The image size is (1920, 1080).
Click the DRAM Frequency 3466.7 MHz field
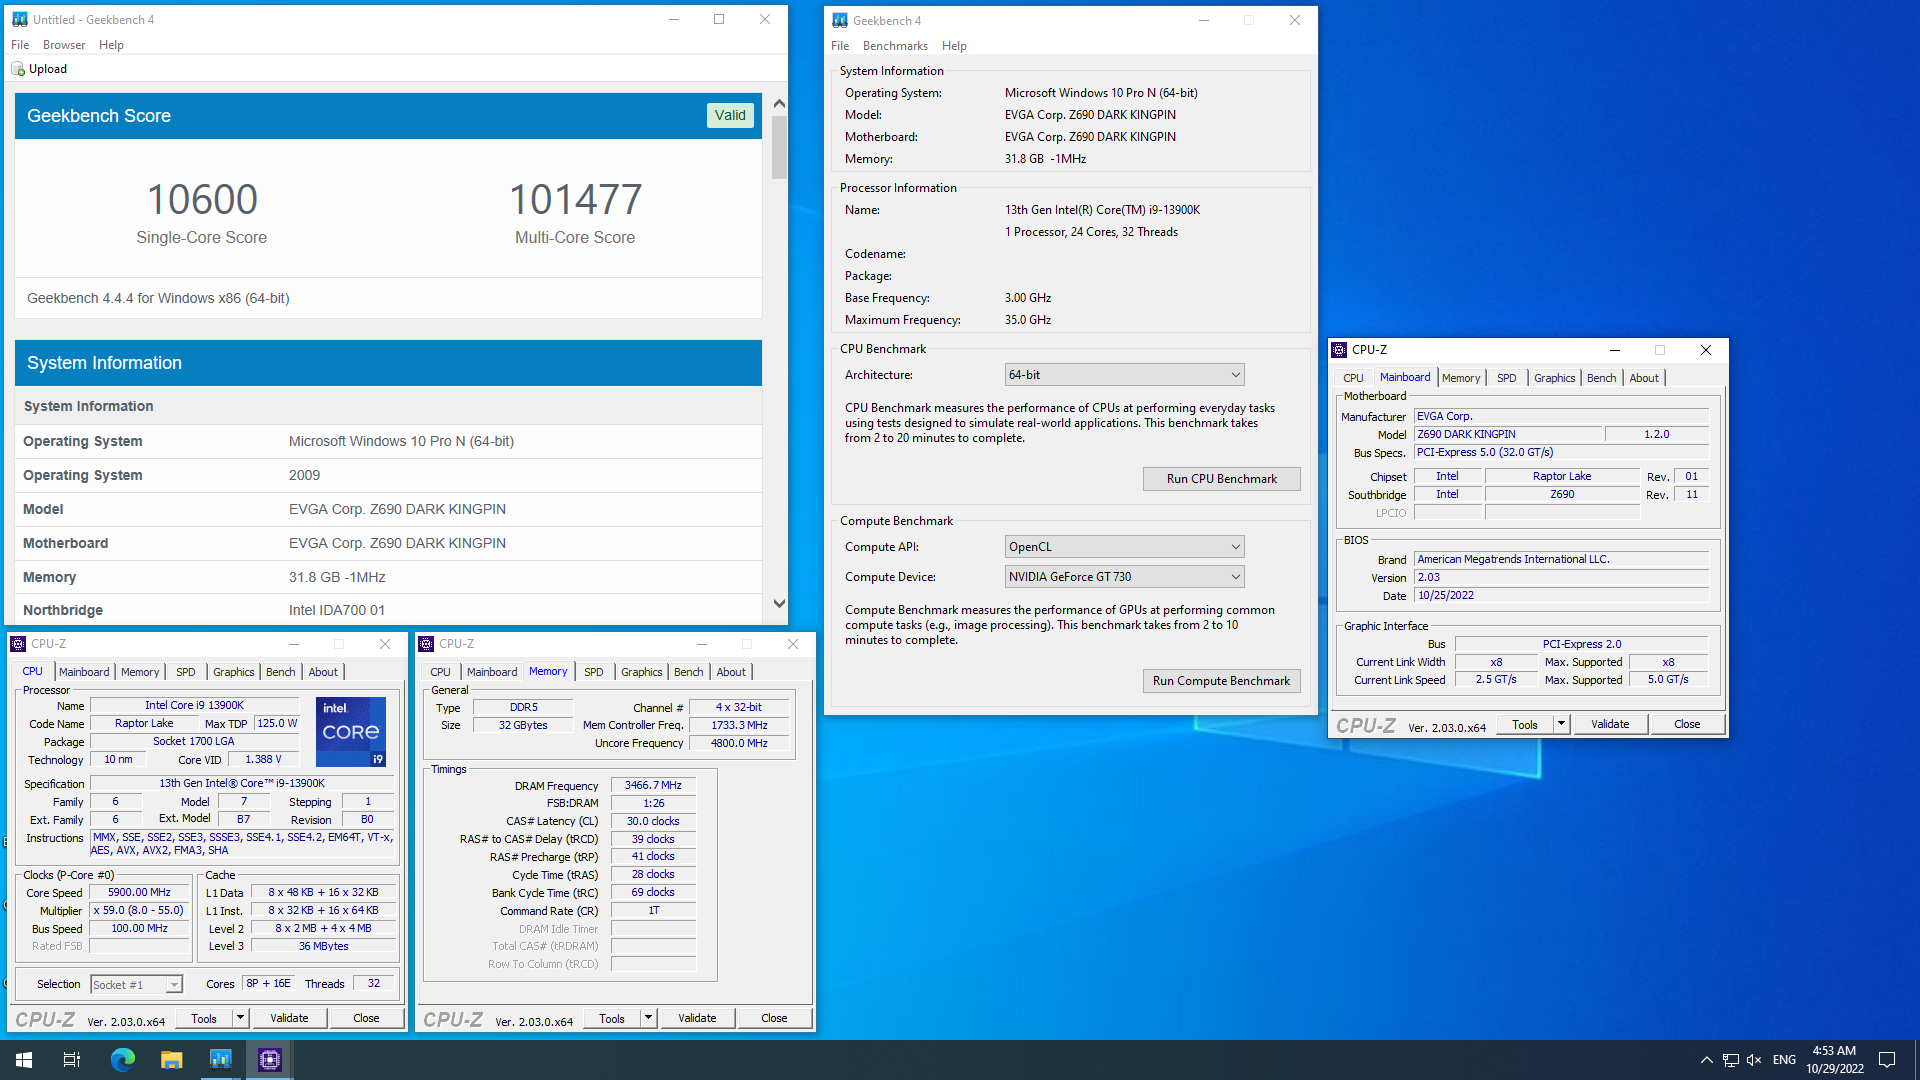pyautogui.click(x=653, y=786)
